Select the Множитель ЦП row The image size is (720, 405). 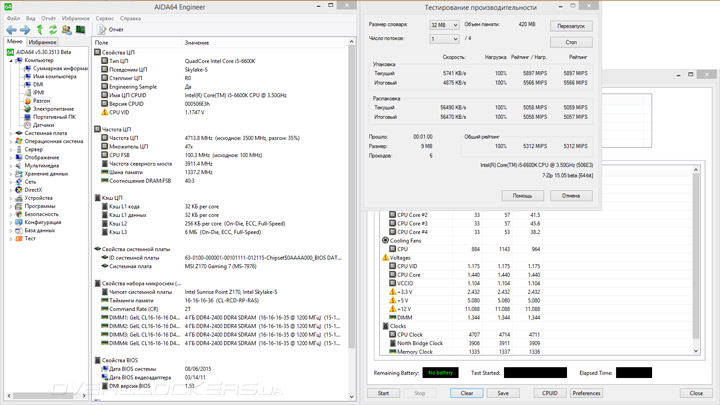tap(220, 146)
